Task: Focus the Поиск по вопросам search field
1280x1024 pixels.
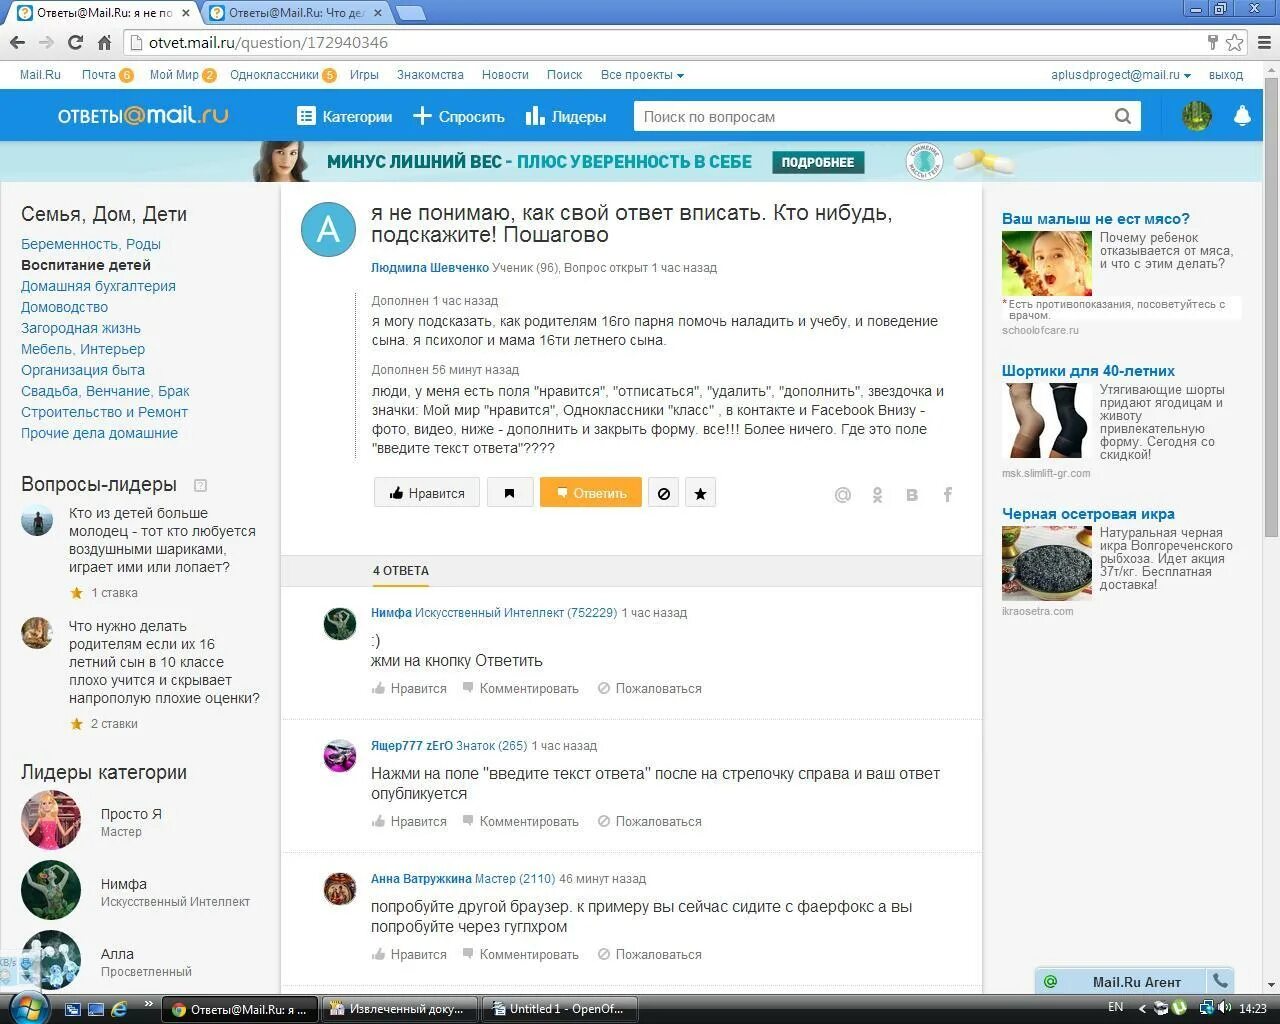Action: click(x=875, y=116)
